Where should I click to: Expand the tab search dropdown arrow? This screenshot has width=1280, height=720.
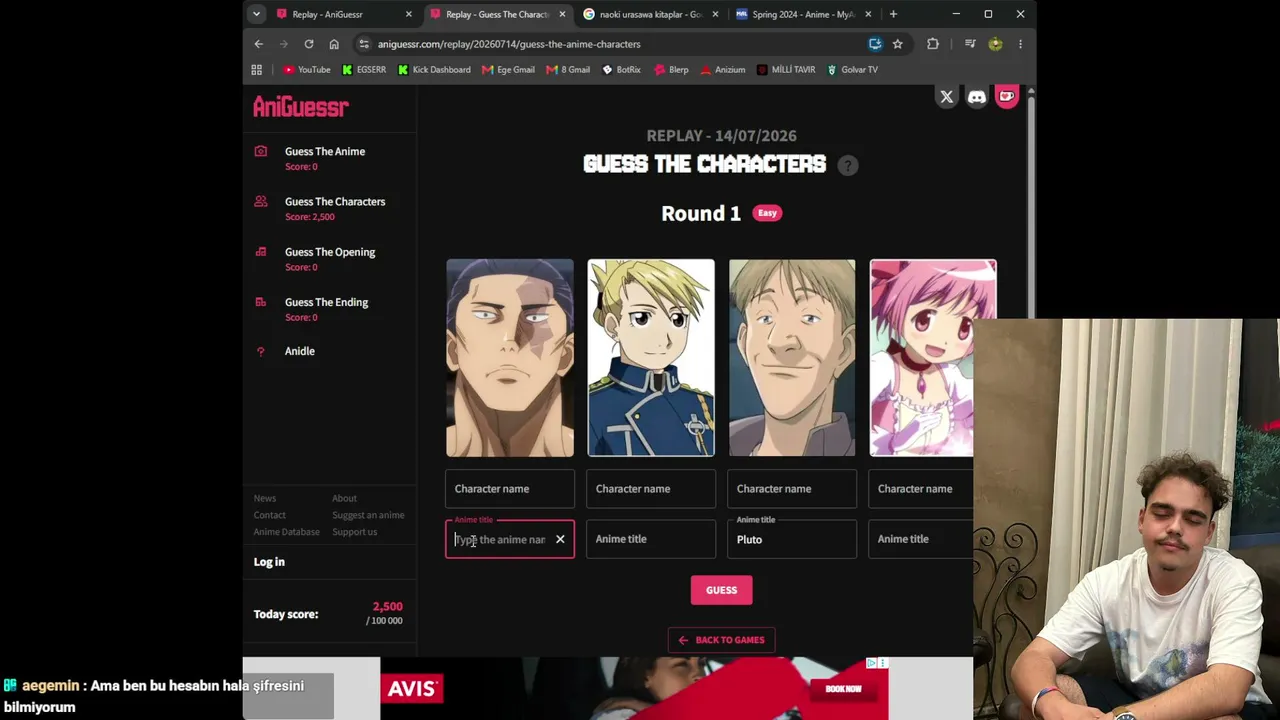257,14
